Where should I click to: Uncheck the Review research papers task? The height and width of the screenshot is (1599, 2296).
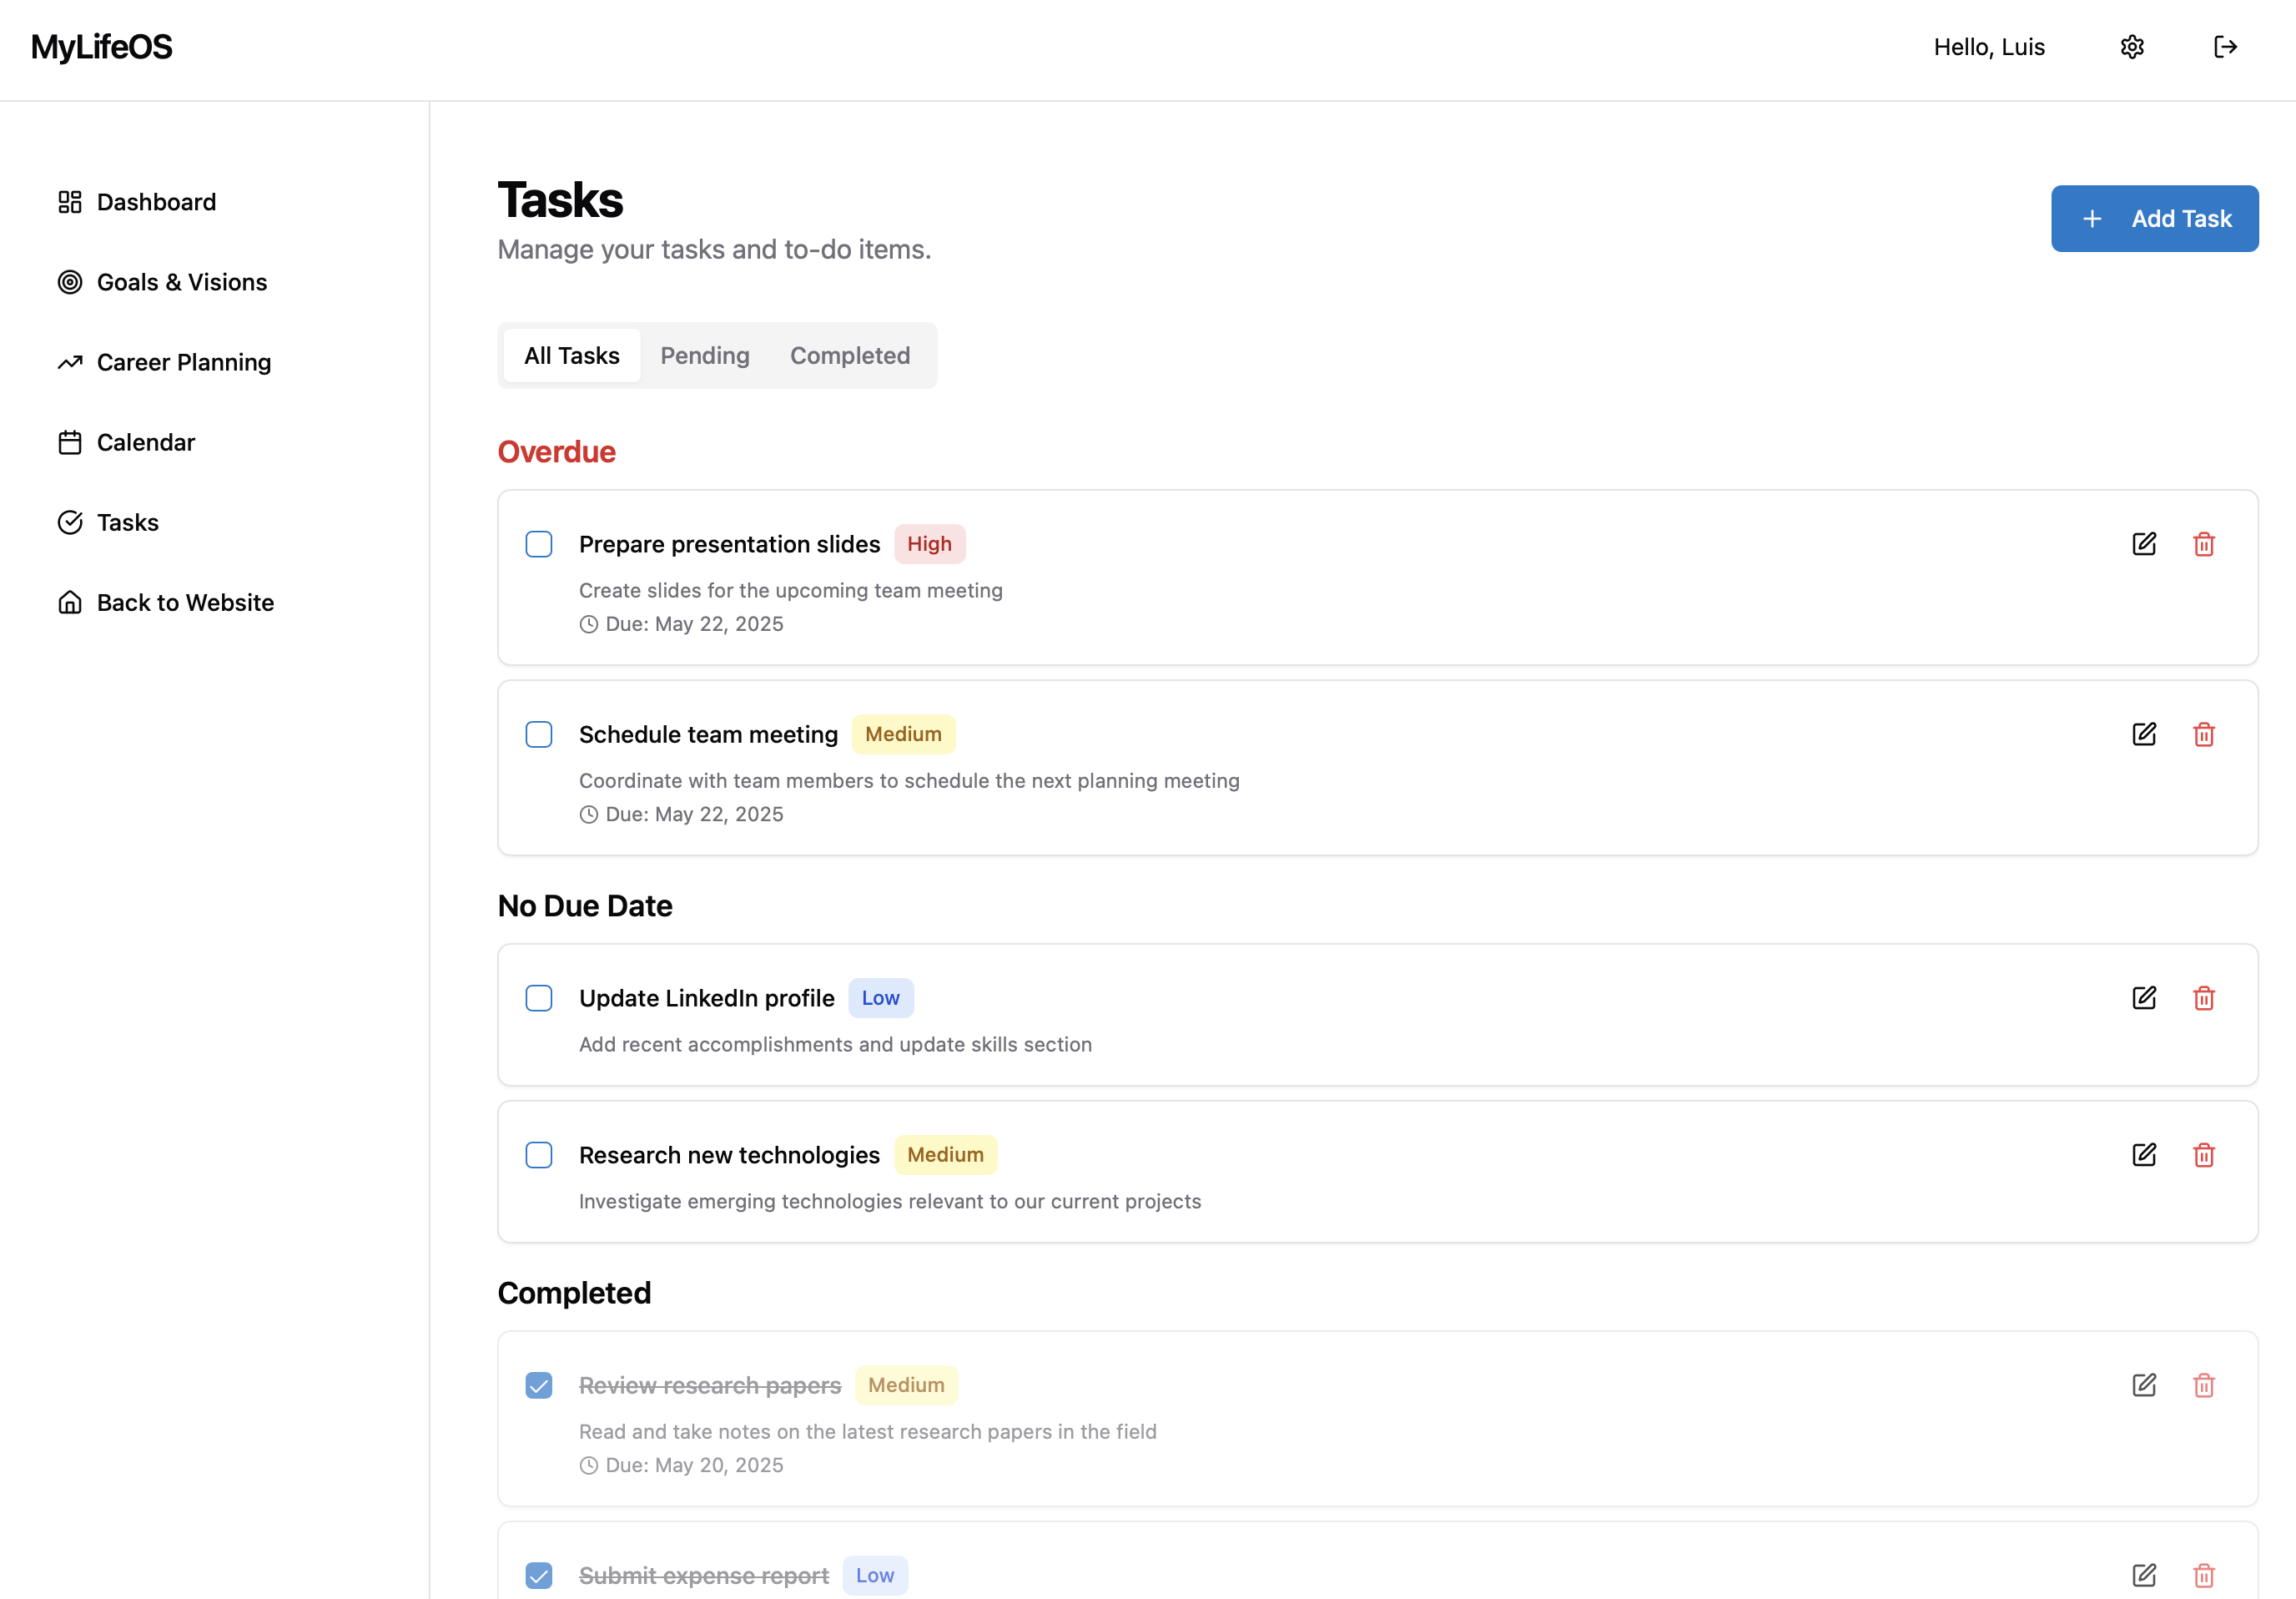tap(539, 1385)
